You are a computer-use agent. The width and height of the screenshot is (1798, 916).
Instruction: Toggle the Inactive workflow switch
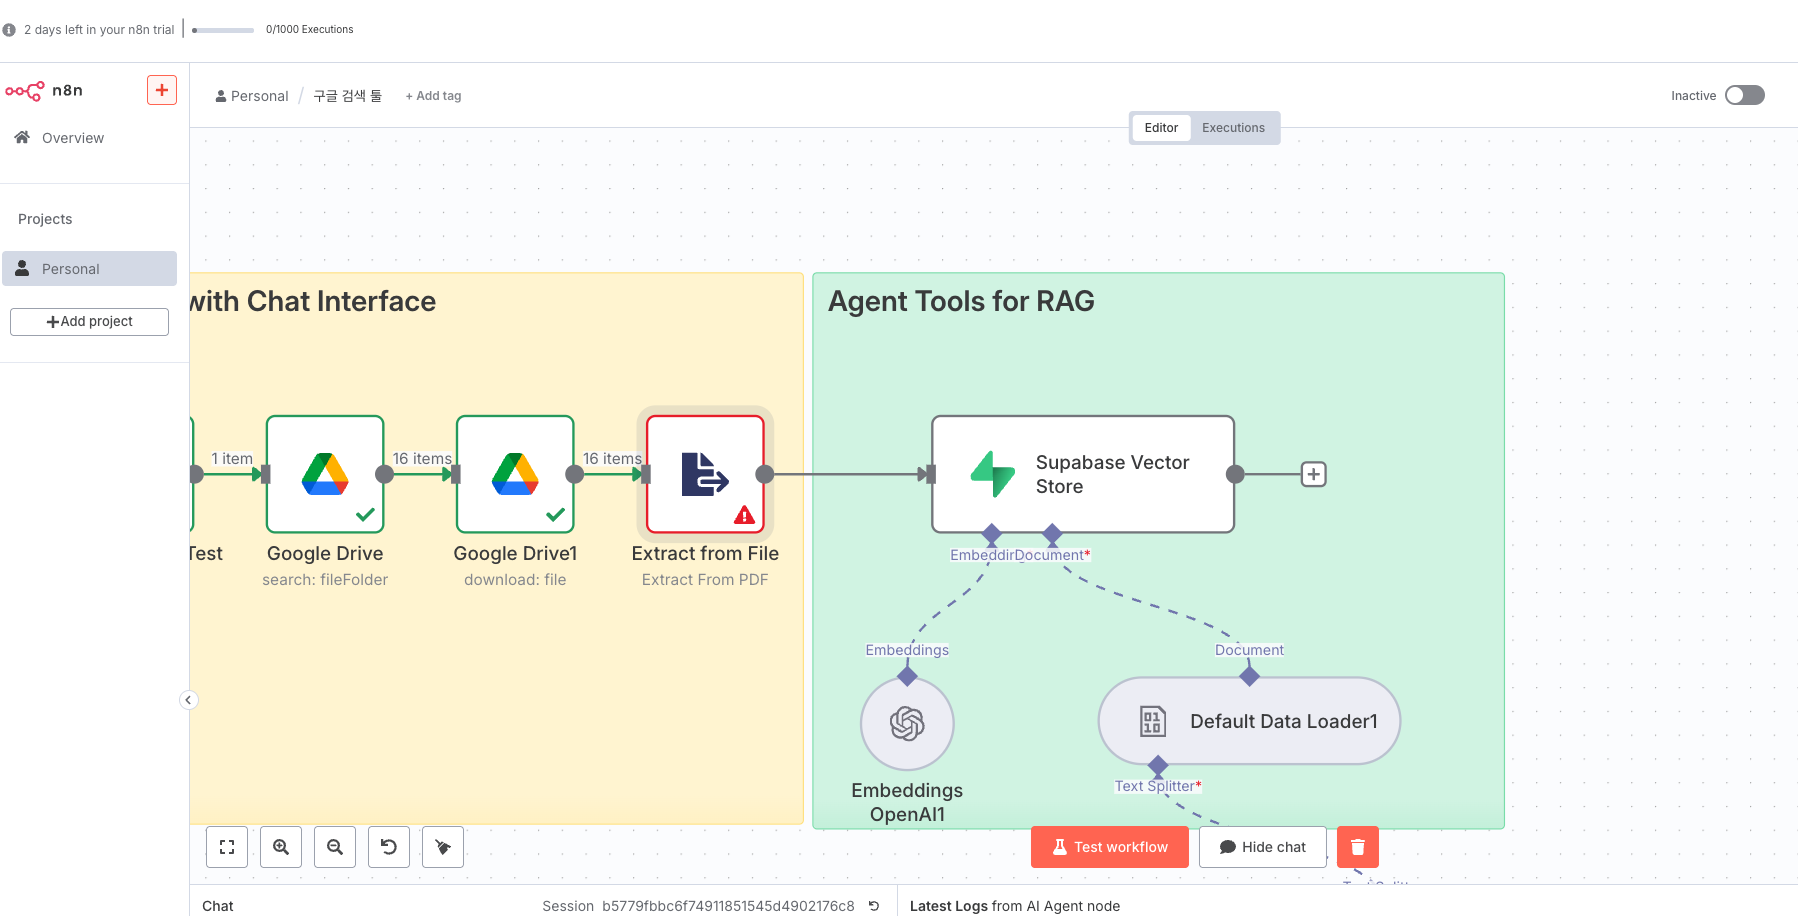tap(1745, 95)
